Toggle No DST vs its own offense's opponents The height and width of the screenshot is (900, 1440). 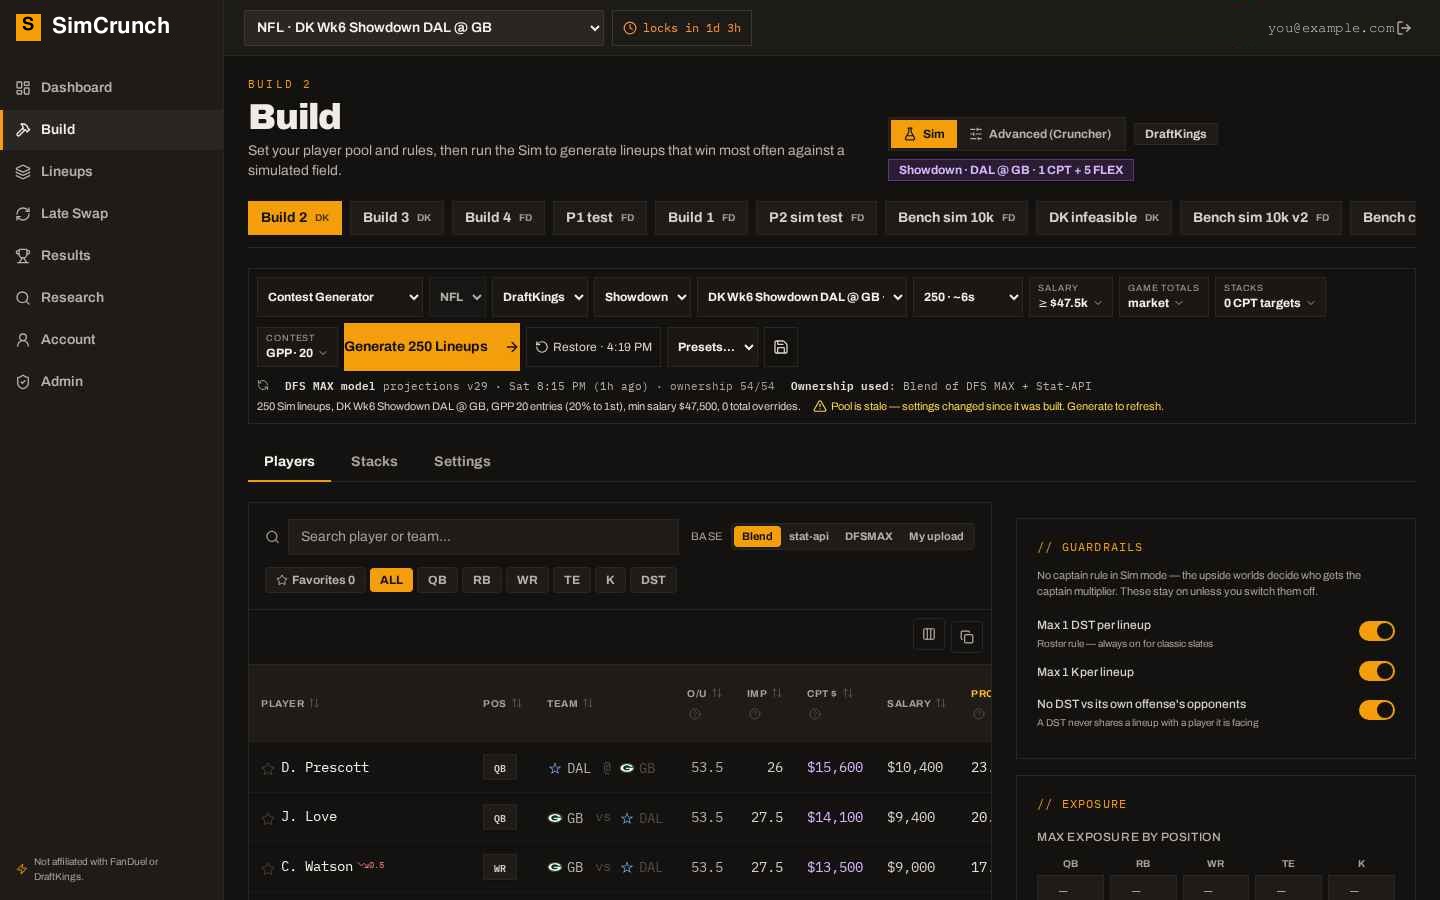click(1377, 710)
